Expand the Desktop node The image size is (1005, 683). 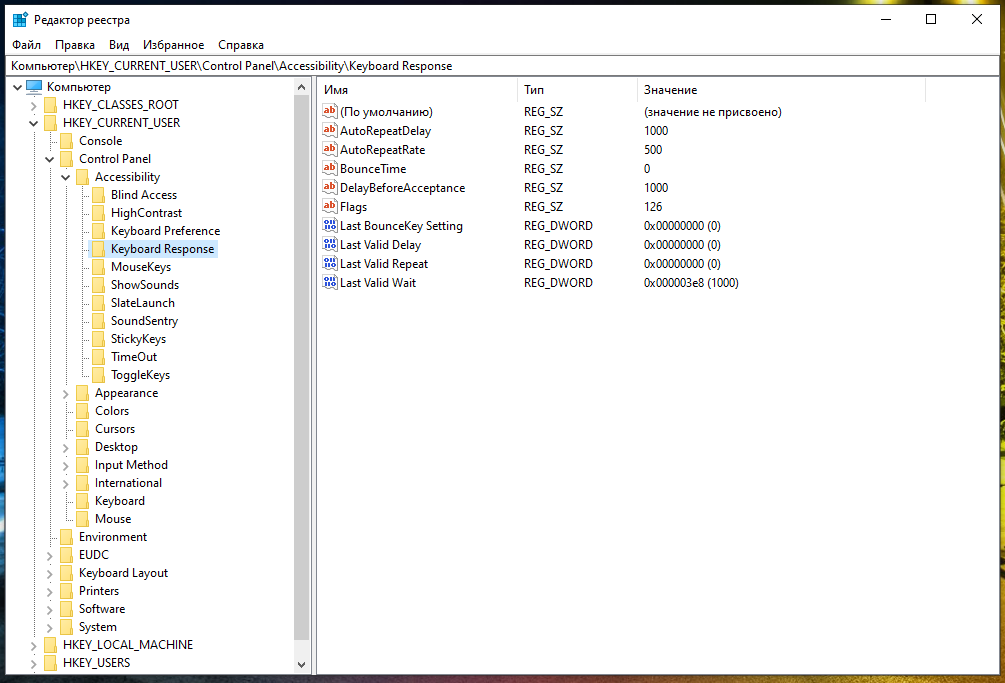click(x=65, y=447)
